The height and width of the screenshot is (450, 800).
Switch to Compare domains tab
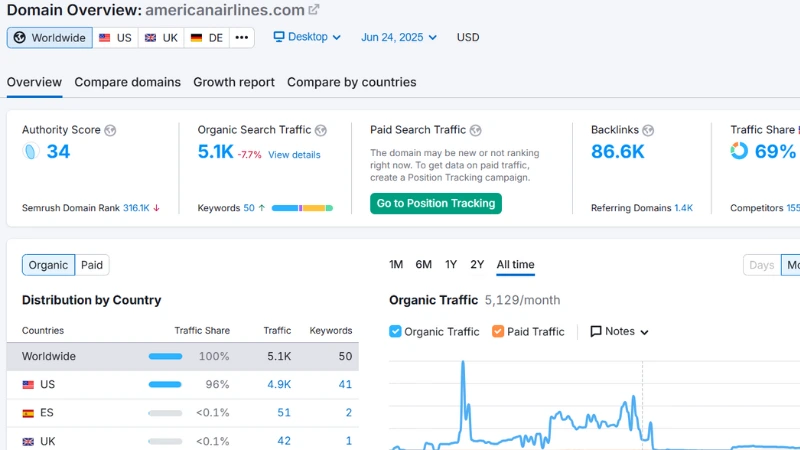(x=128, y=82)
